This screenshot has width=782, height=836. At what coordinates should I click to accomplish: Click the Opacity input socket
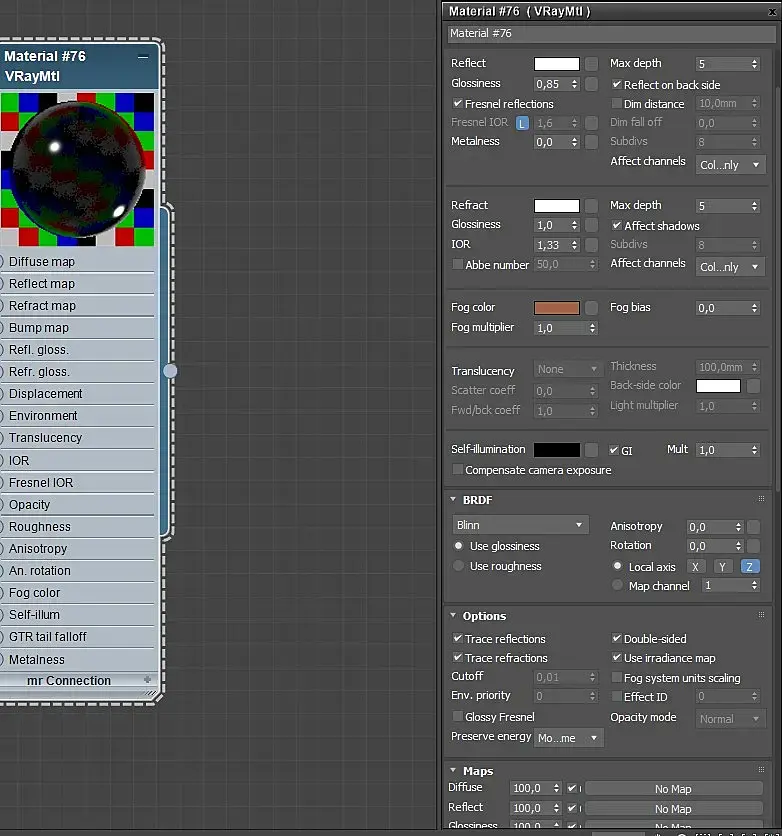coord(2,504)
